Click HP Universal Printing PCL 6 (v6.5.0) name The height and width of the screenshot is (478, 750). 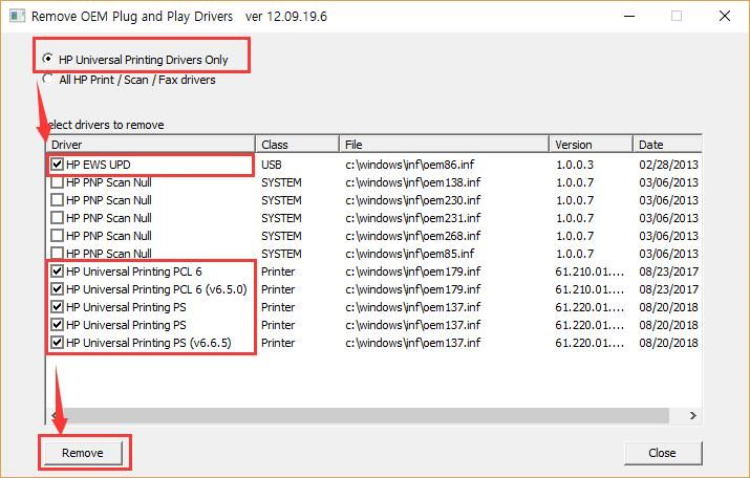[x=156, y=289]
